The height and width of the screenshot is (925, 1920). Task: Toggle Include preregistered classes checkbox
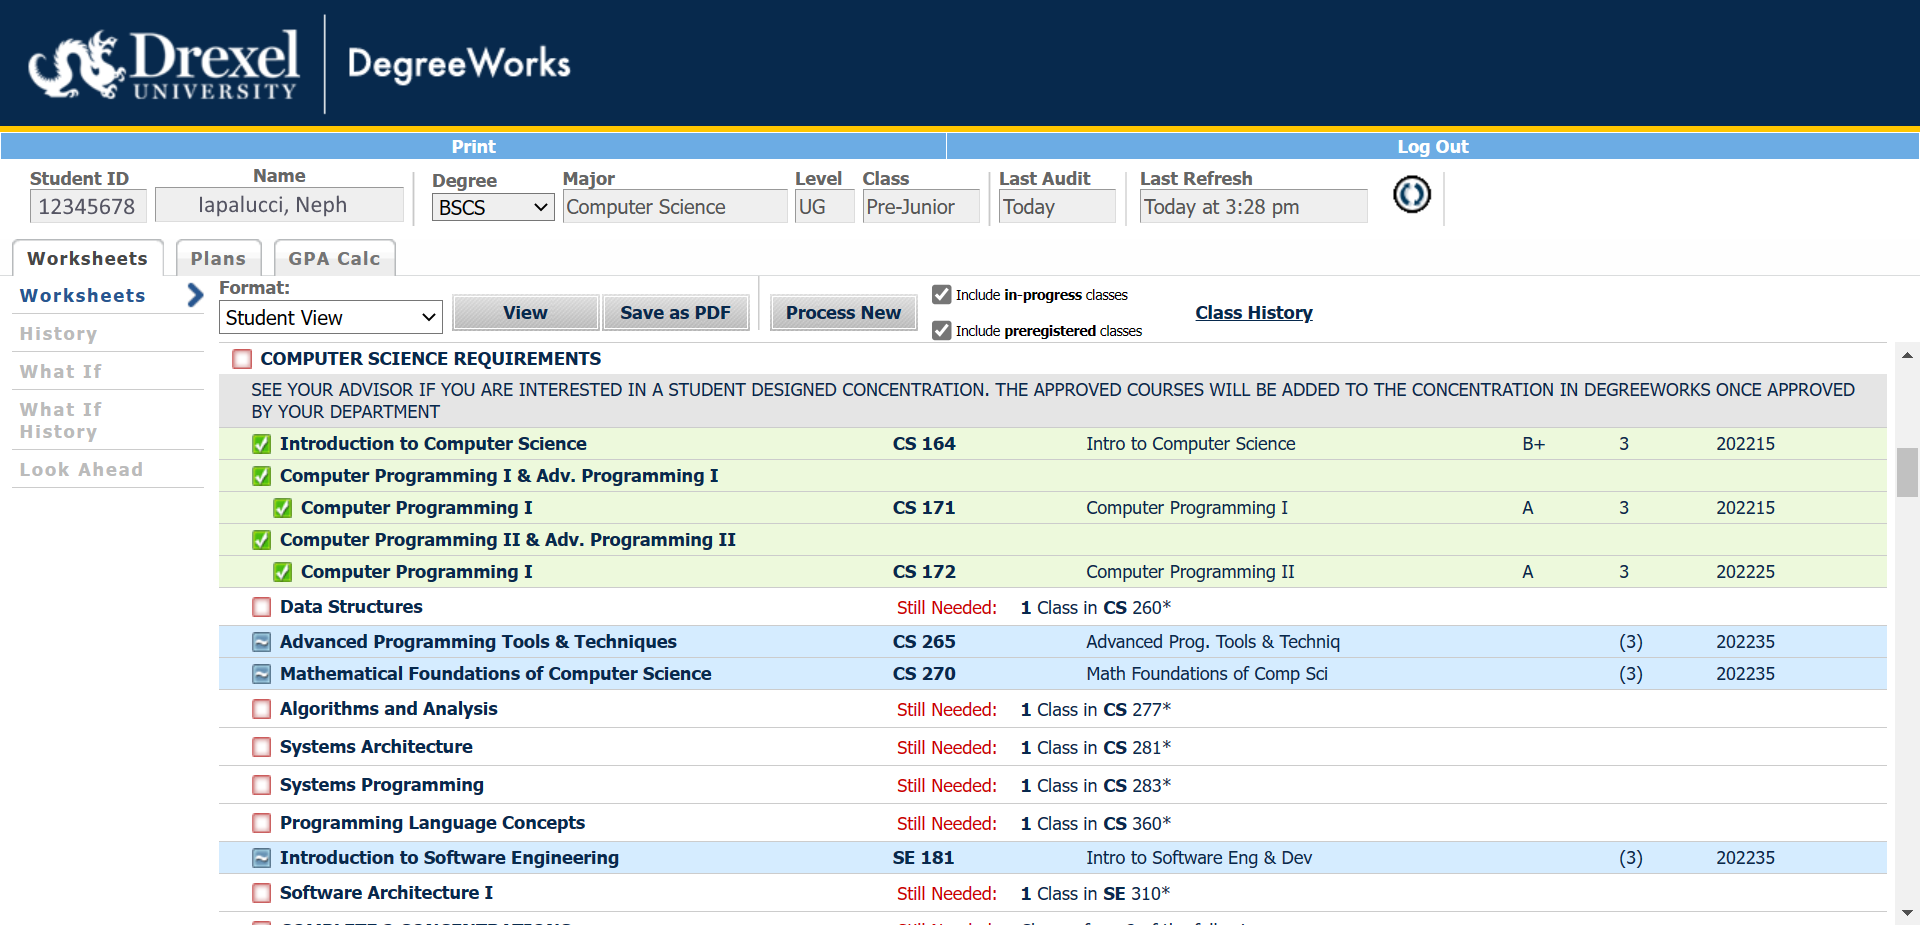[x=941, y=330]
